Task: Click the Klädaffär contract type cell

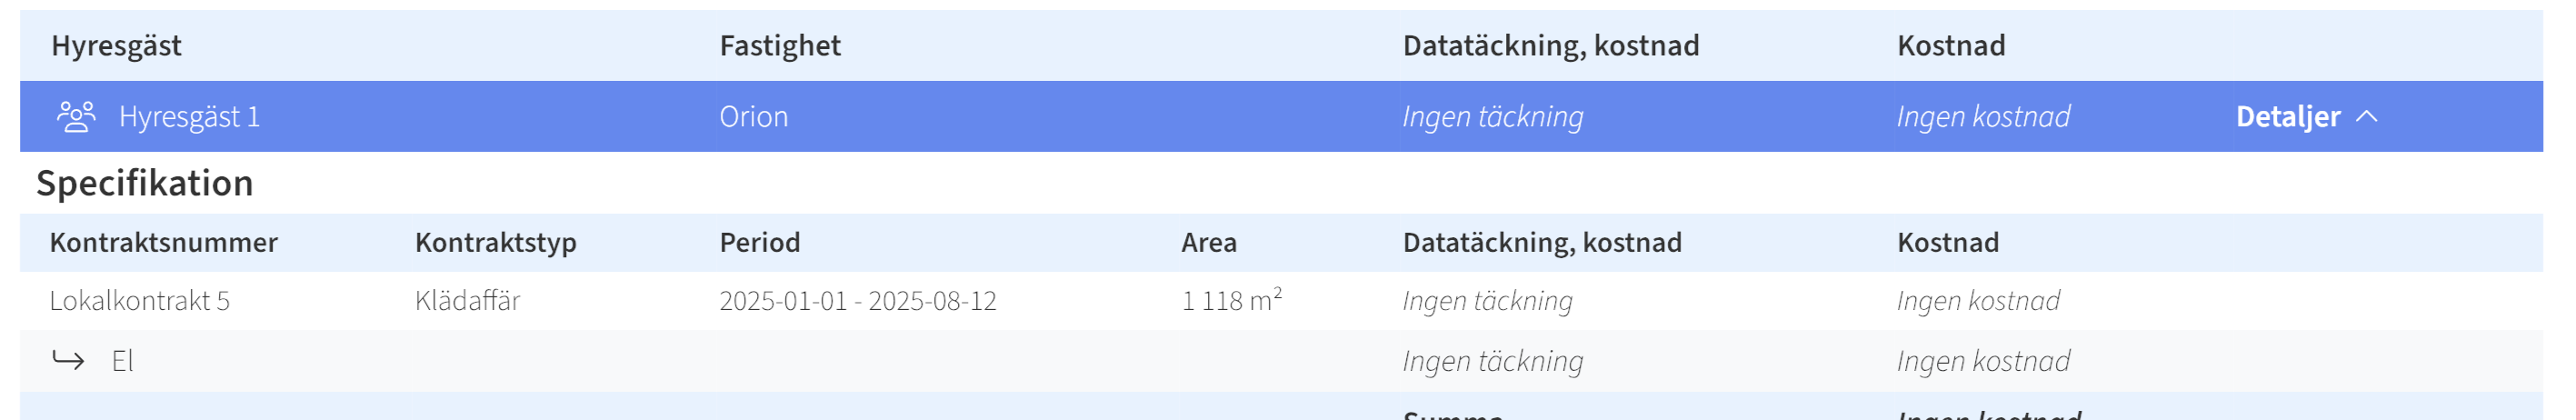Action: 468,301
